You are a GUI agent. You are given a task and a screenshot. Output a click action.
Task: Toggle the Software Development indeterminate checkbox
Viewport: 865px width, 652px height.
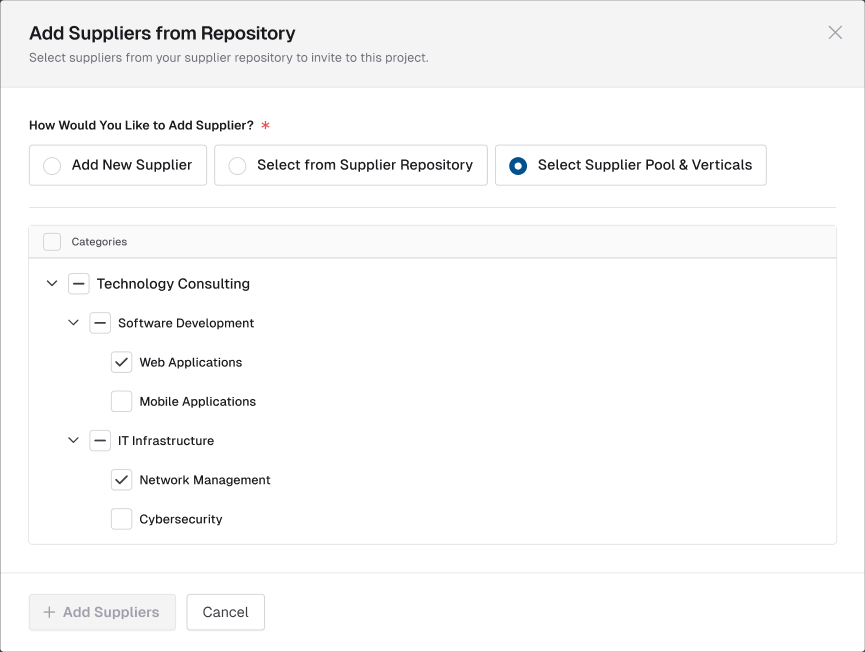point(100,323)
